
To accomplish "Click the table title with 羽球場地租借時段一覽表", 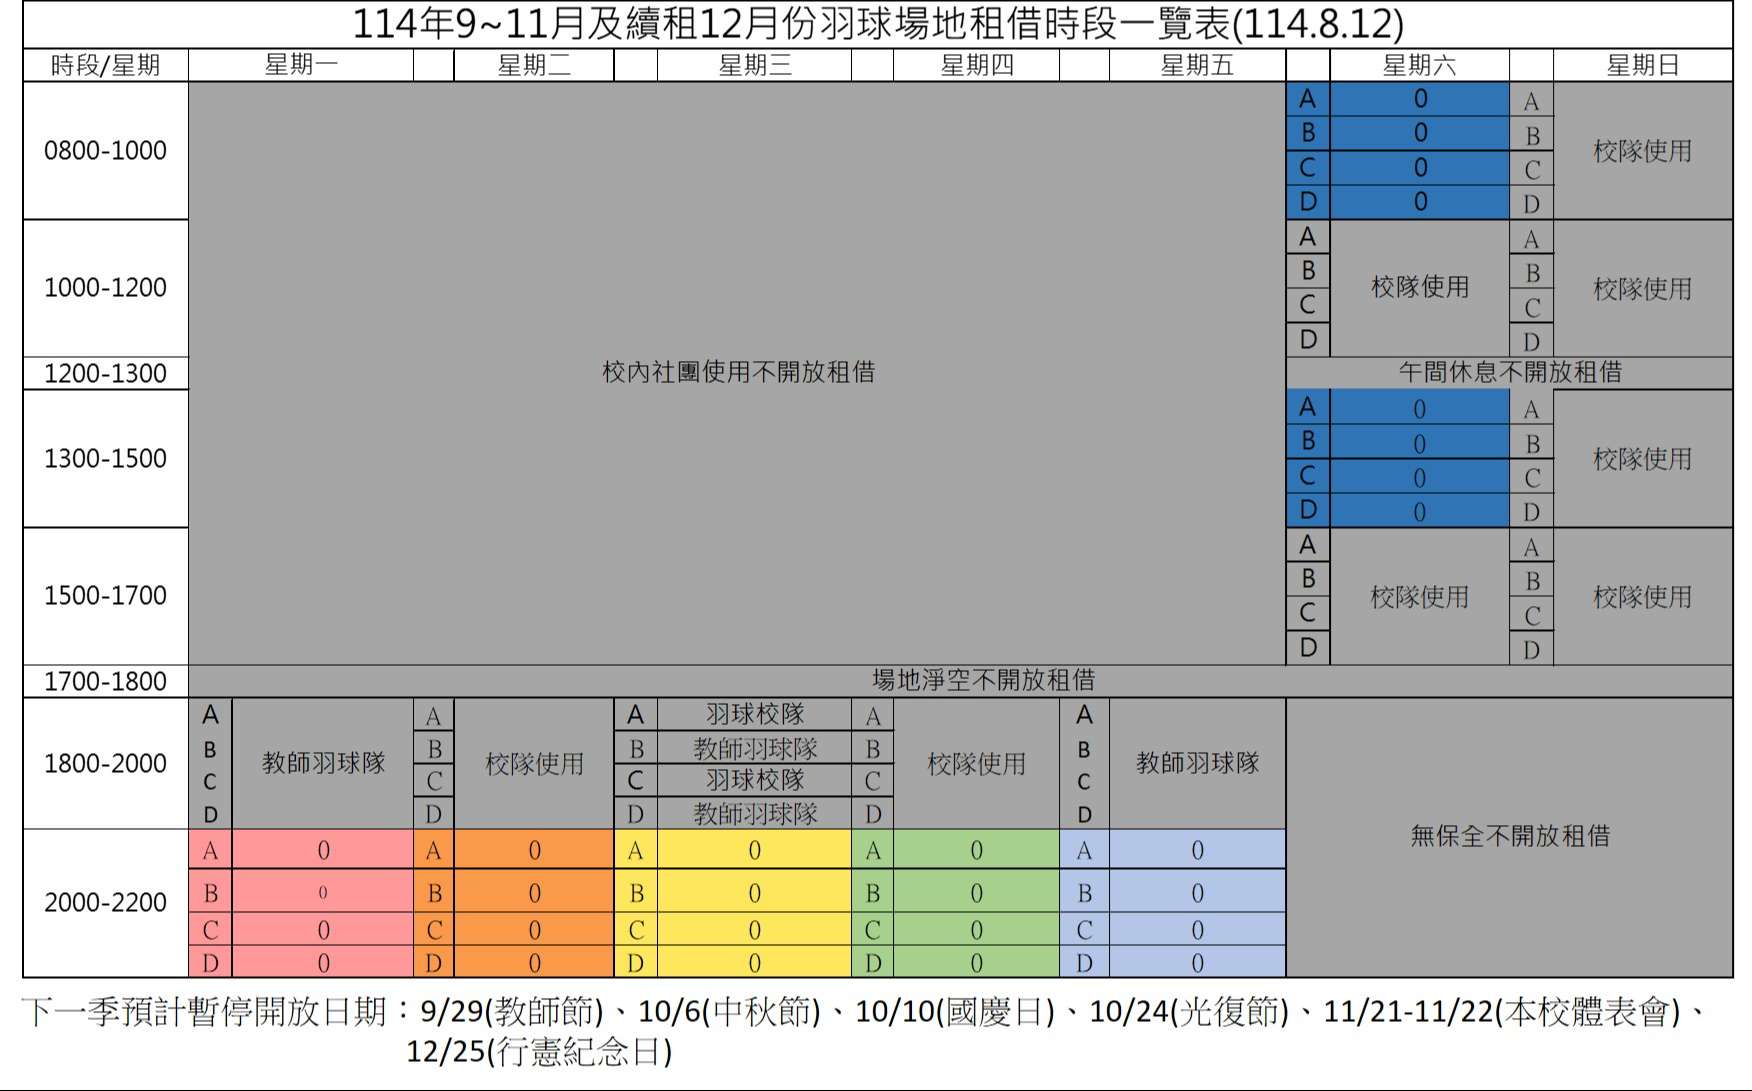I will pyautogui.click(x=877, y=24).
